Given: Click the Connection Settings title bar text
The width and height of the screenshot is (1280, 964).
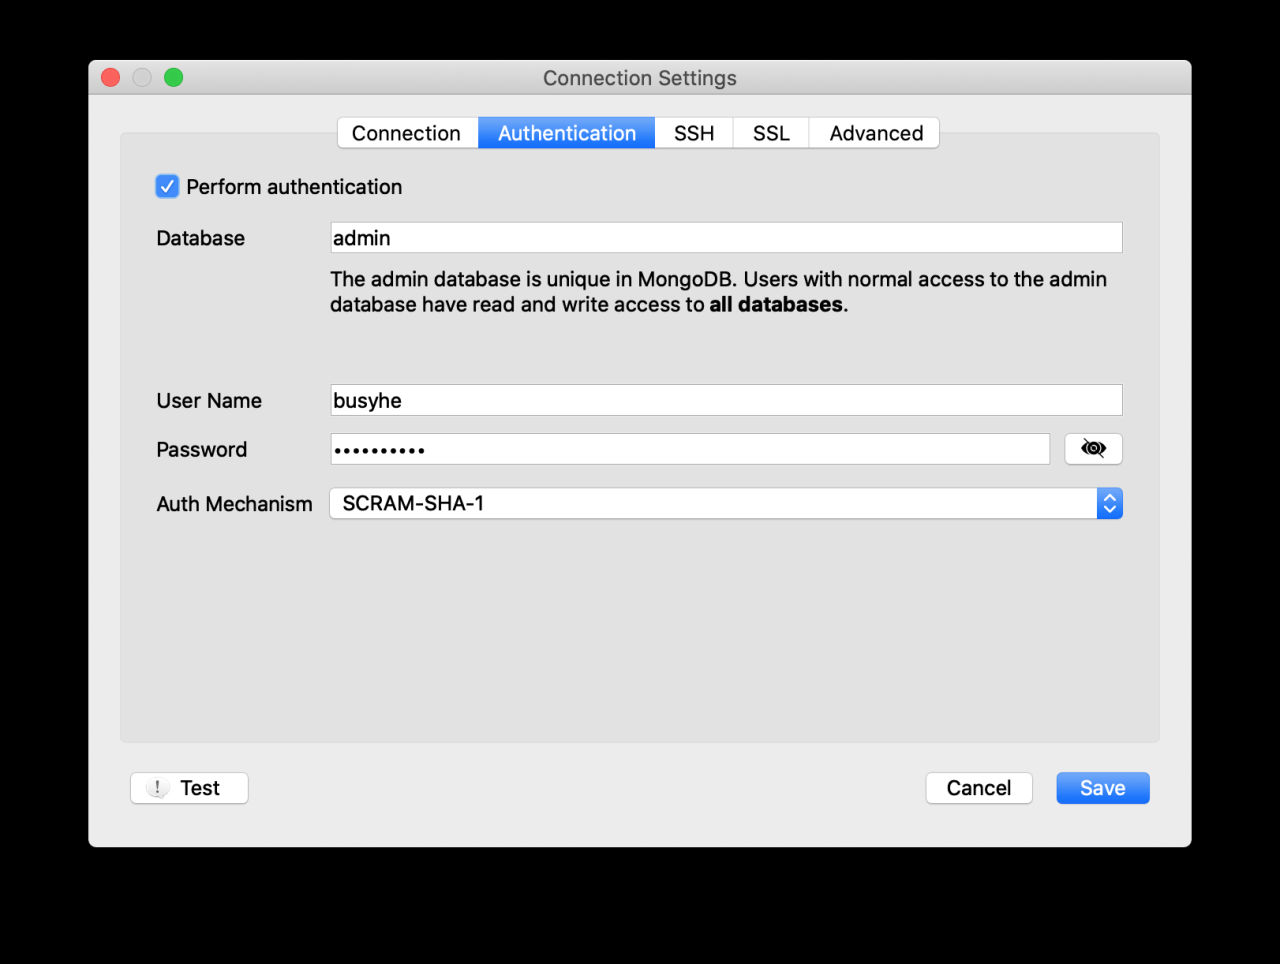Looking at the screenshot, I should coord(640,78).
